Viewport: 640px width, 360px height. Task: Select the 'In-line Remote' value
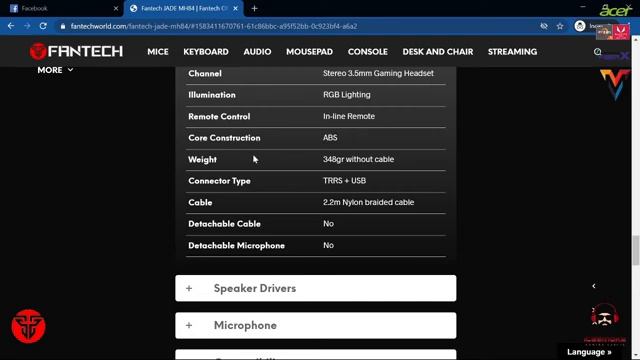click(x=349, y=116)
